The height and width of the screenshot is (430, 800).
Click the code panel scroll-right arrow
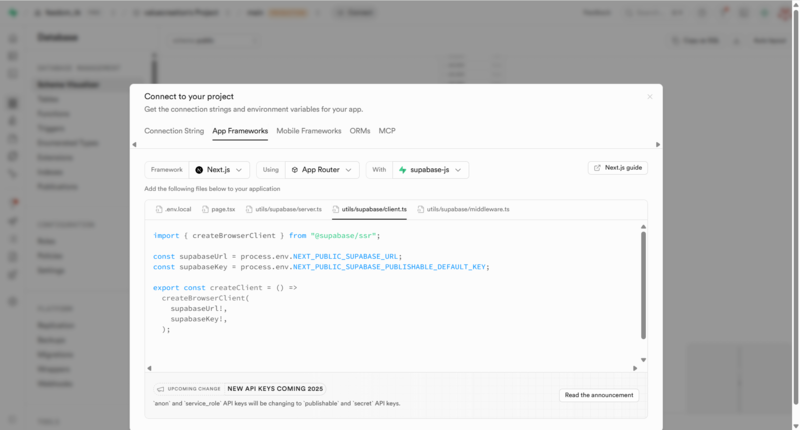(635, 368)
